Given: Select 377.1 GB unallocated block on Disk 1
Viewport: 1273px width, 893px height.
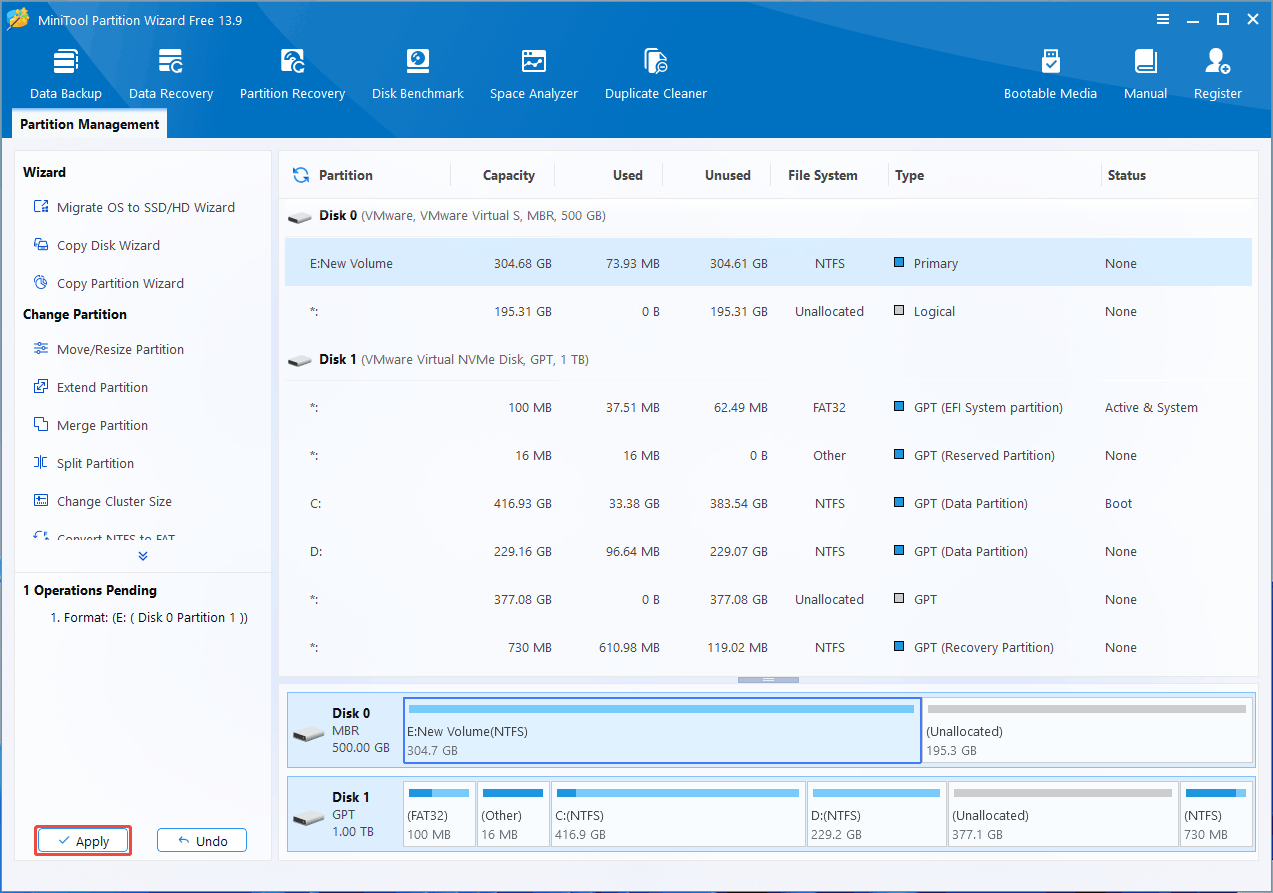Looking at the screenshot, I should pos(1063,814).
